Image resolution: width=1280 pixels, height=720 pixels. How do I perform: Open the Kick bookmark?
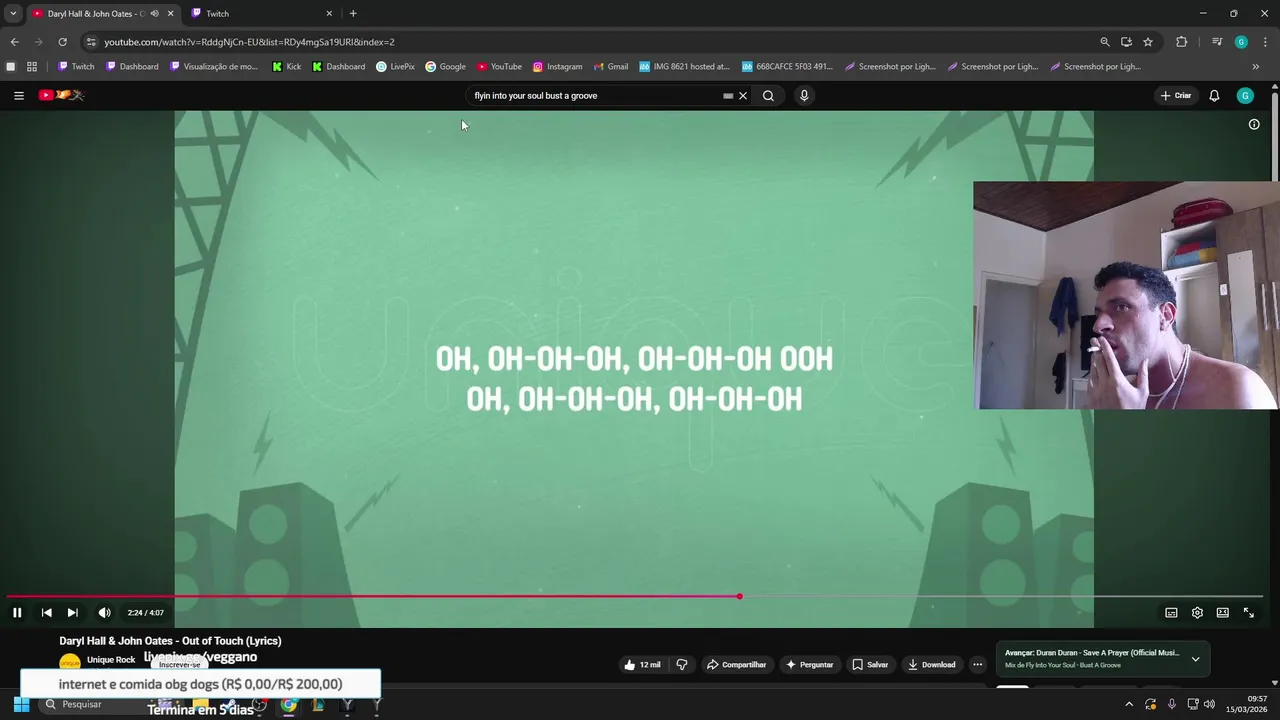(x=286, y=67)
